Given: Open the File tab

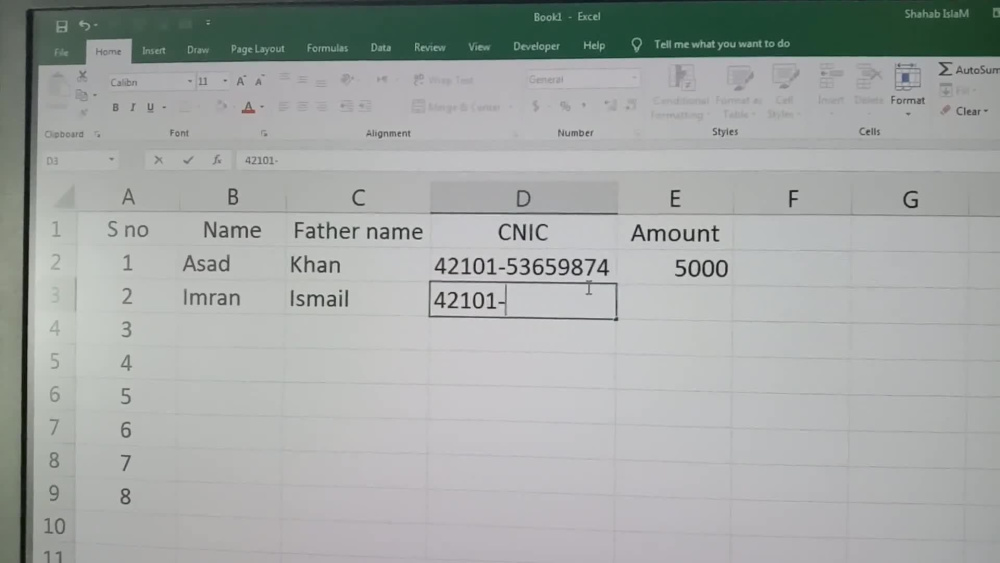Looking at the screenshot, I should click(x=61, y=52).
